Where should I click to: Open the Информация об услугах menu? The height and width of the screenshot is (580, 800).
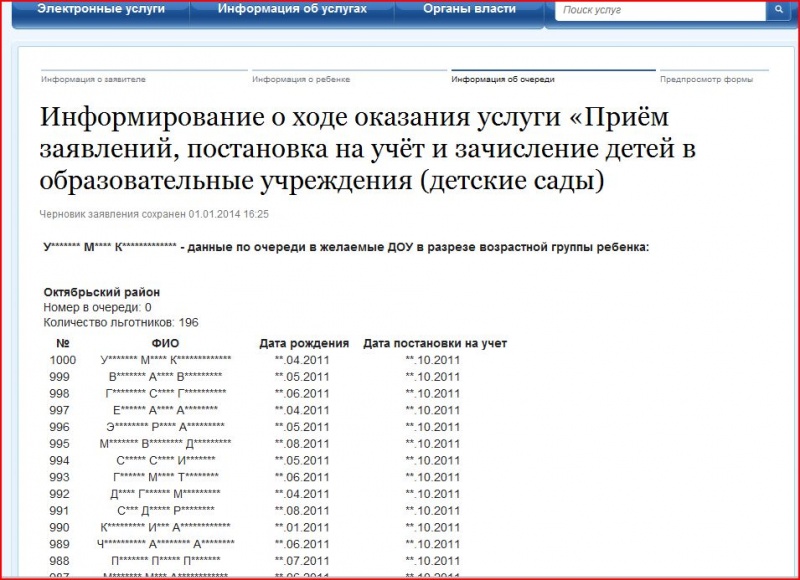[292, 9]
